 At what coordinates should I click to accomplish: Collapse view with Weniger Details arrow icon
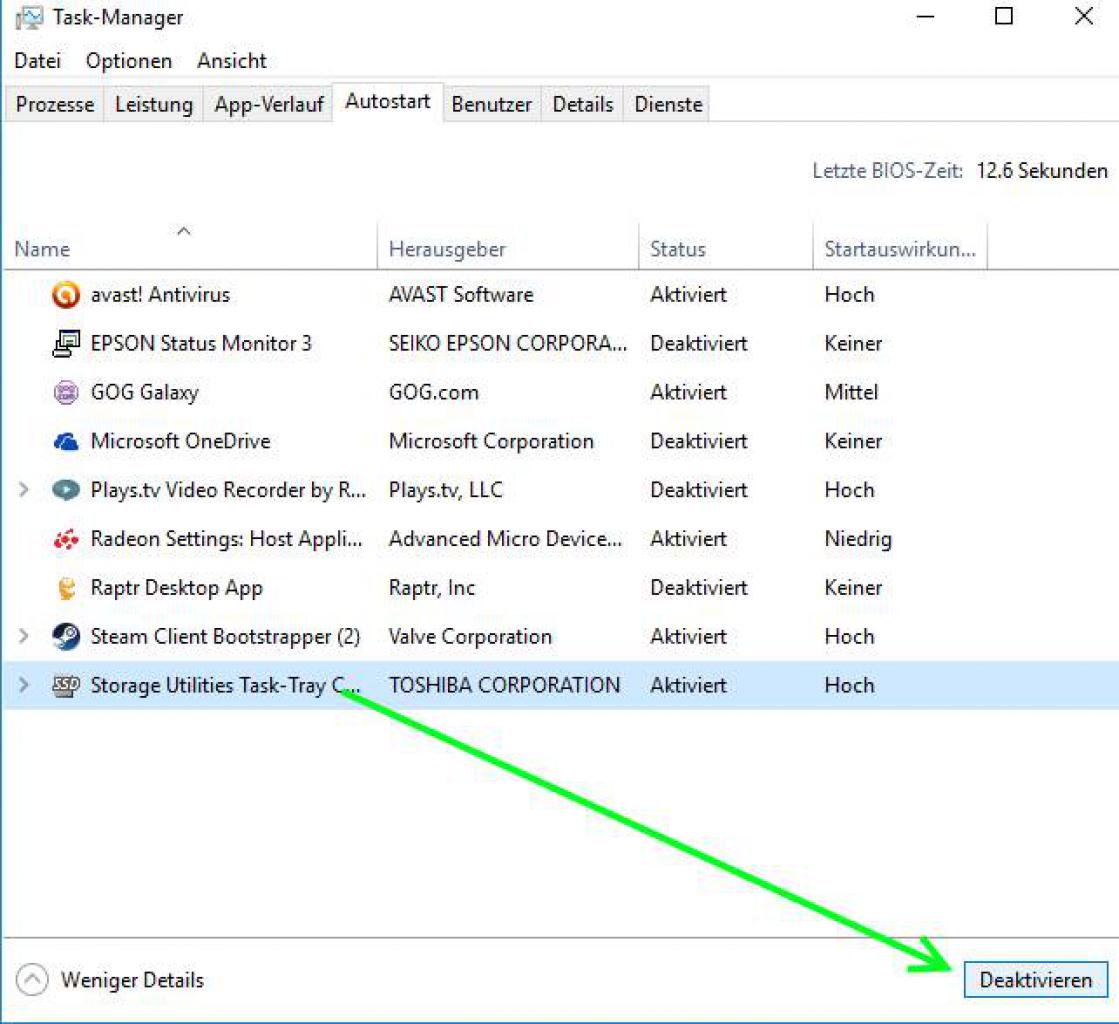point(31,980)
